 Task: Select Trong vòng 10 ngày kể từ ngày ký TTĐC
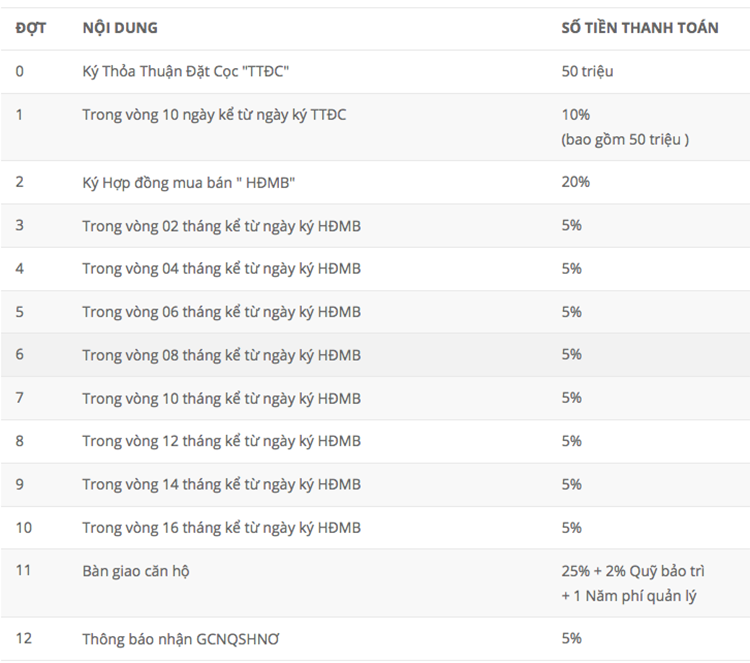[x=214, y=115]
